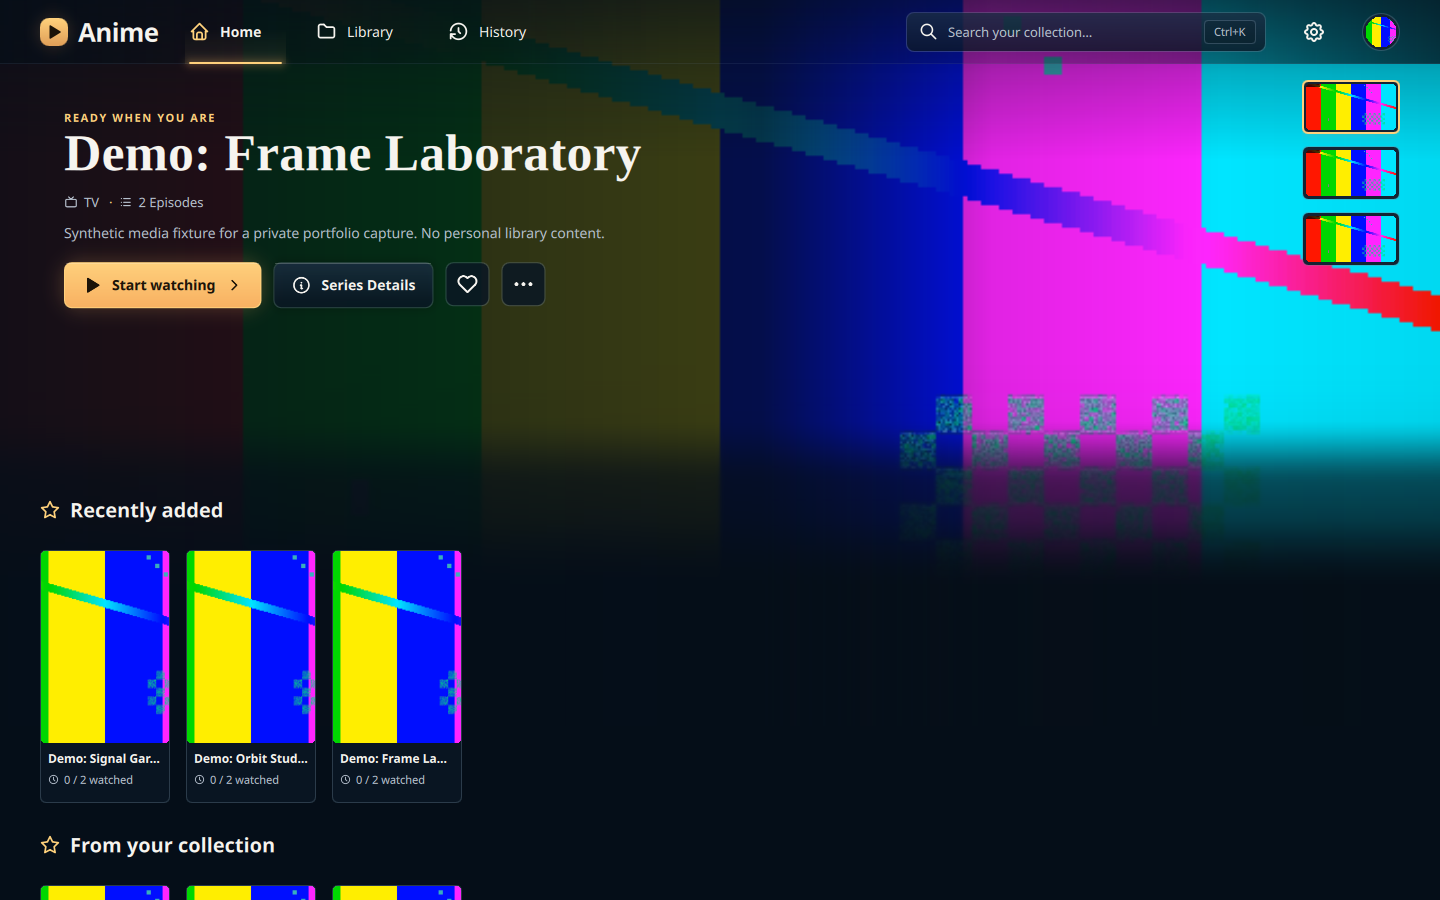Open Series Details
The height and width of the screenshot is (900, 1440).
353,285
